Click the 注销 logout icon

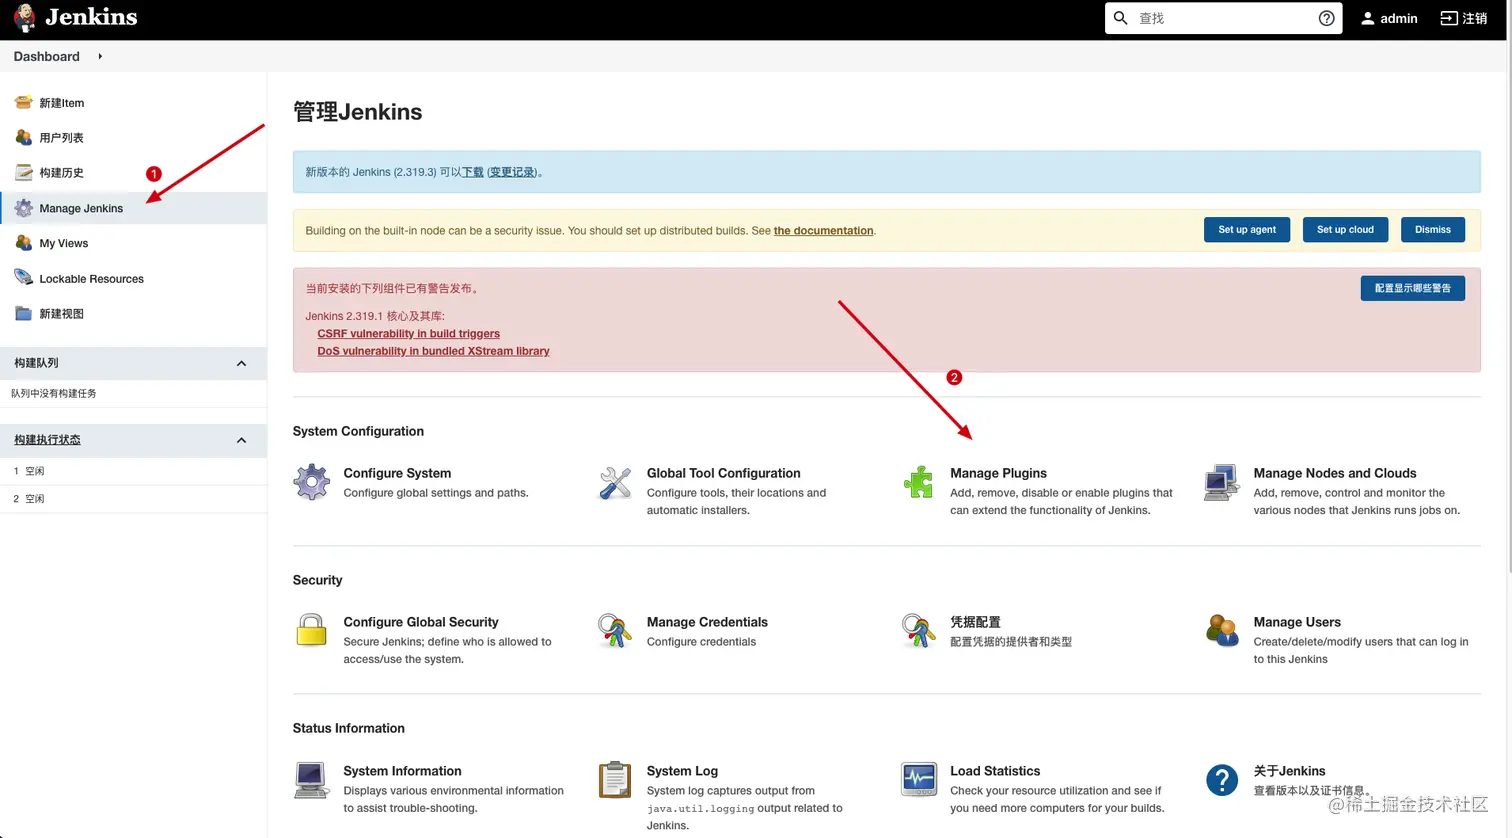coord(1449,18)
